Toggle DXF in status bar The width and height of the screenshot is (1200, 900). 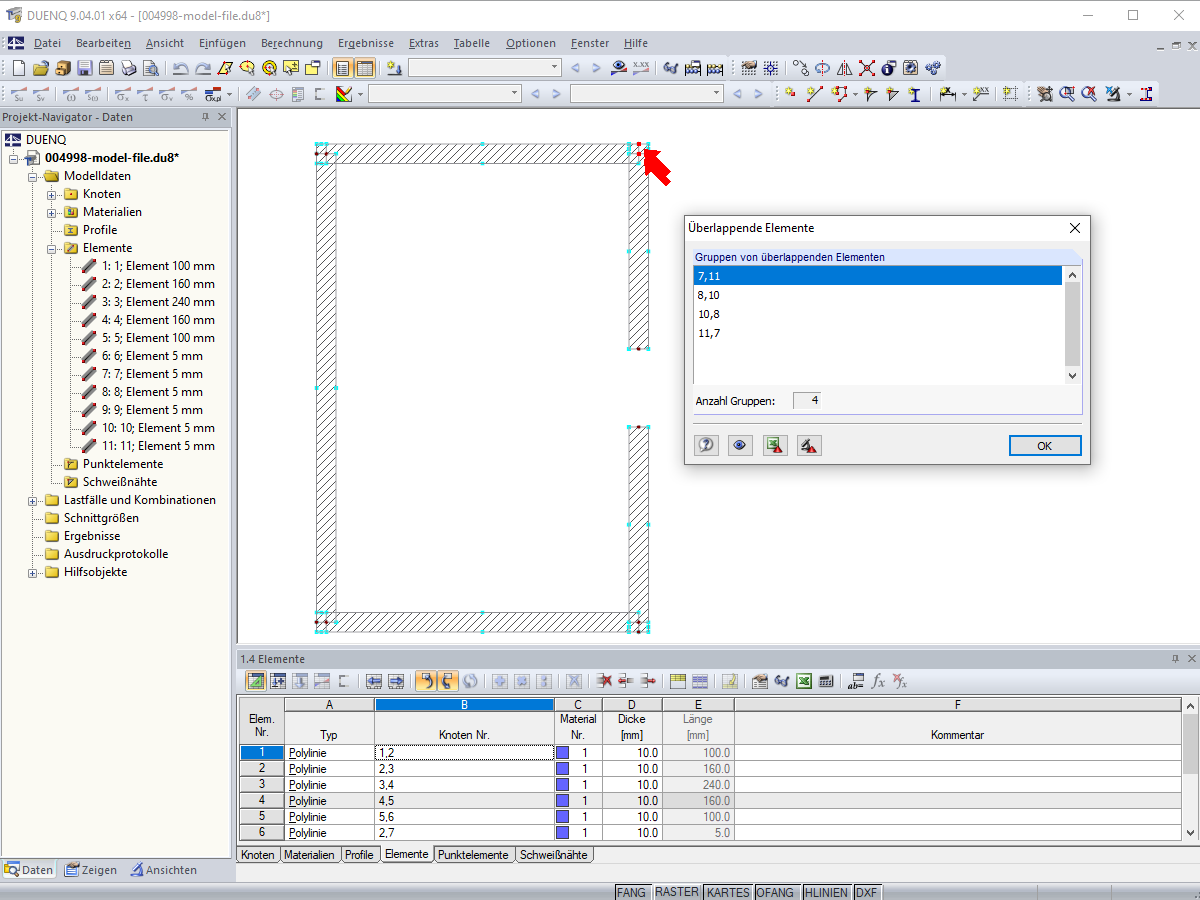tap(867, 892)
